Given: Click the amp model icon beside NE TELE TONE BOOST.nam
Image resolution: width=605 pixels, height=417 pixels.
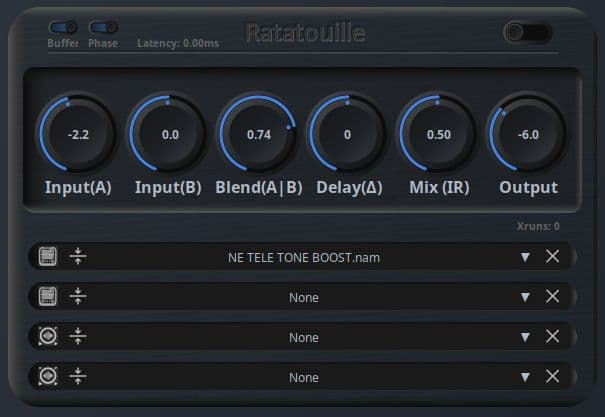Looking at the screenshot, I should pos(48,256).
